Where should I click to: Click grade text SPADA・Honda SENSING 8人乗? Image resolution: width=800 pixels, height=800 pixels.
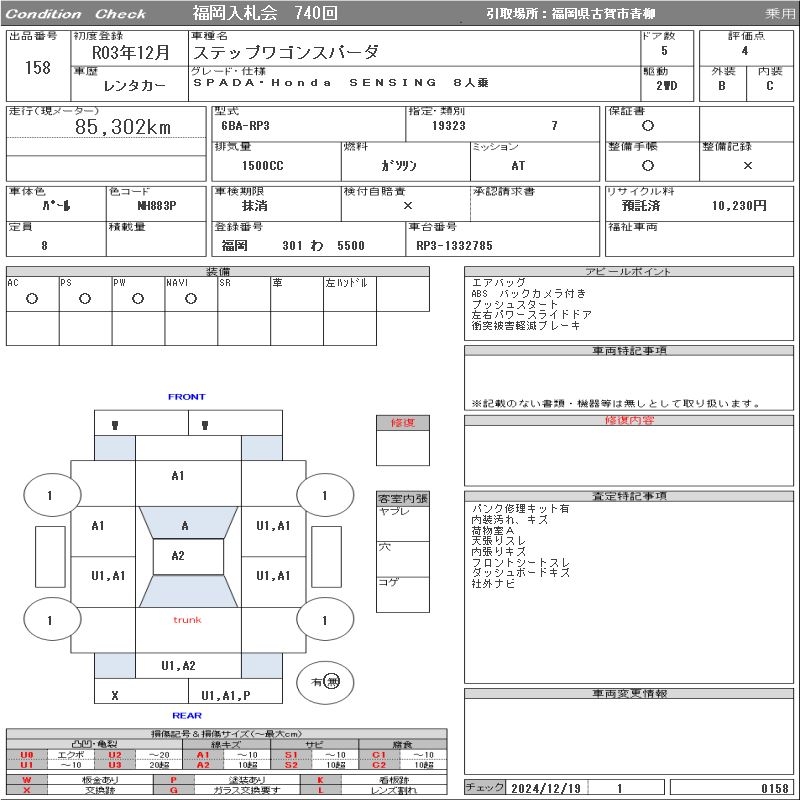340,83
